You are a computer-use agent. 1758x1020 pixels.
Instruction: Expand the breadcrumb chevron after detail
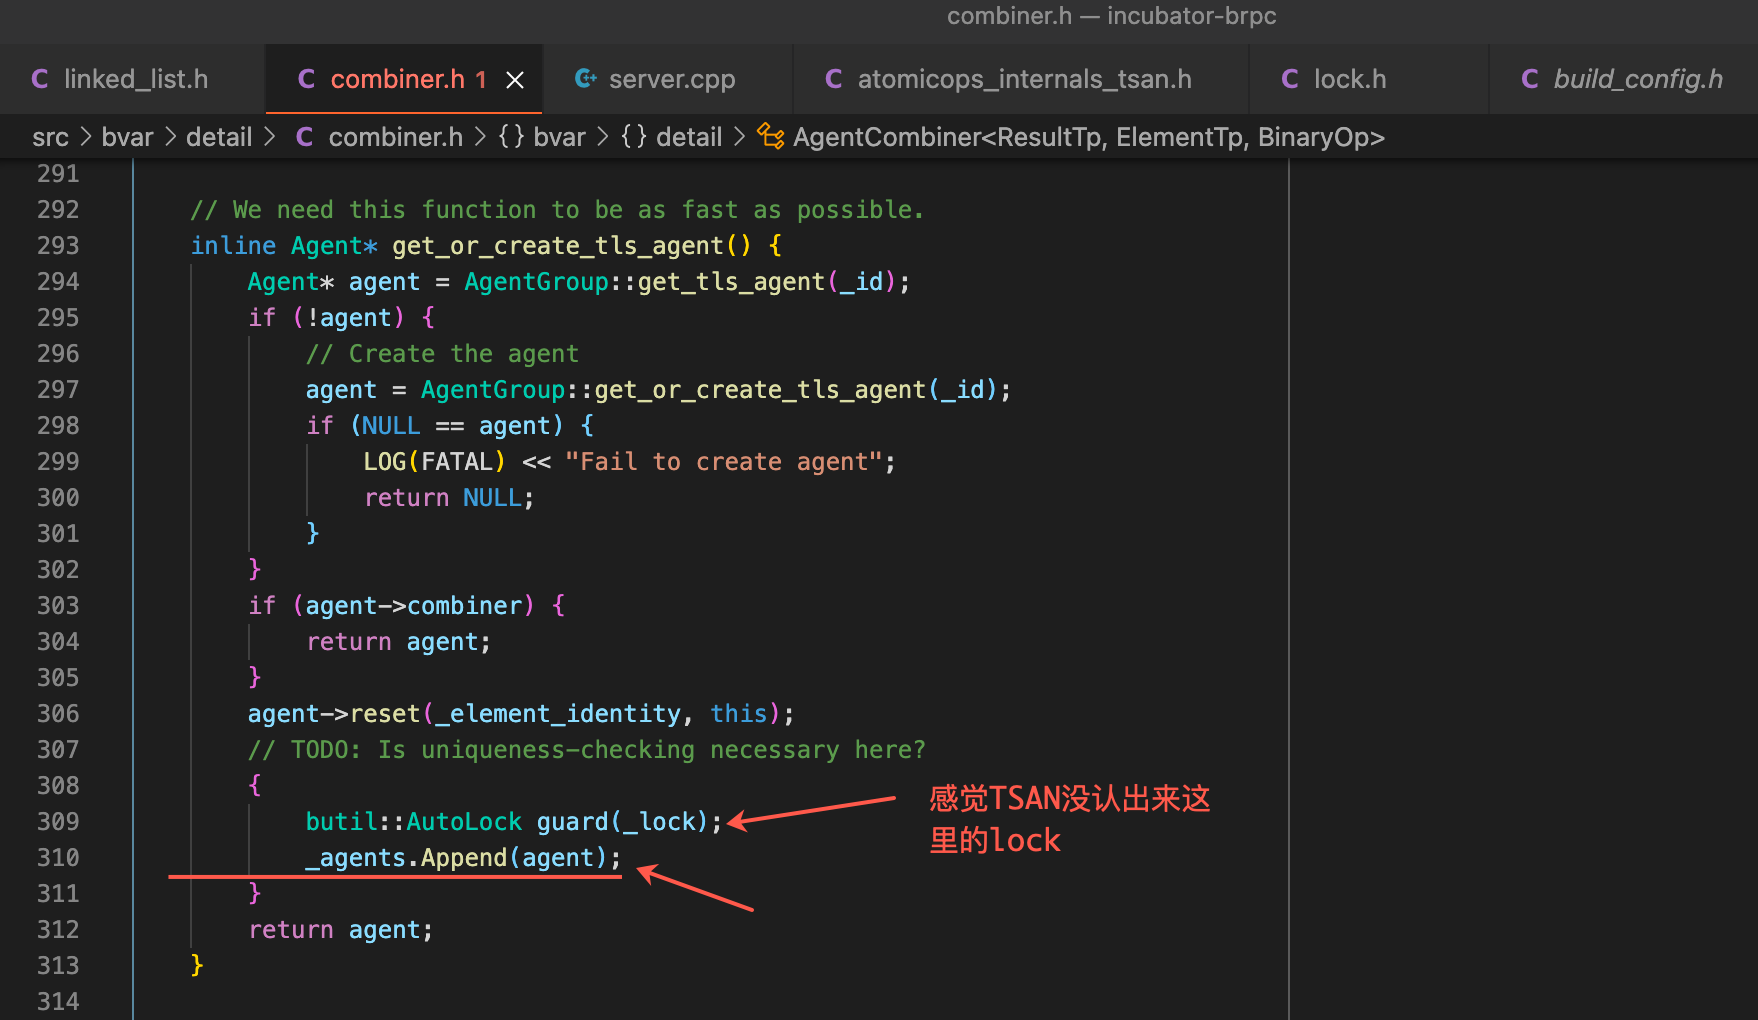269,137
